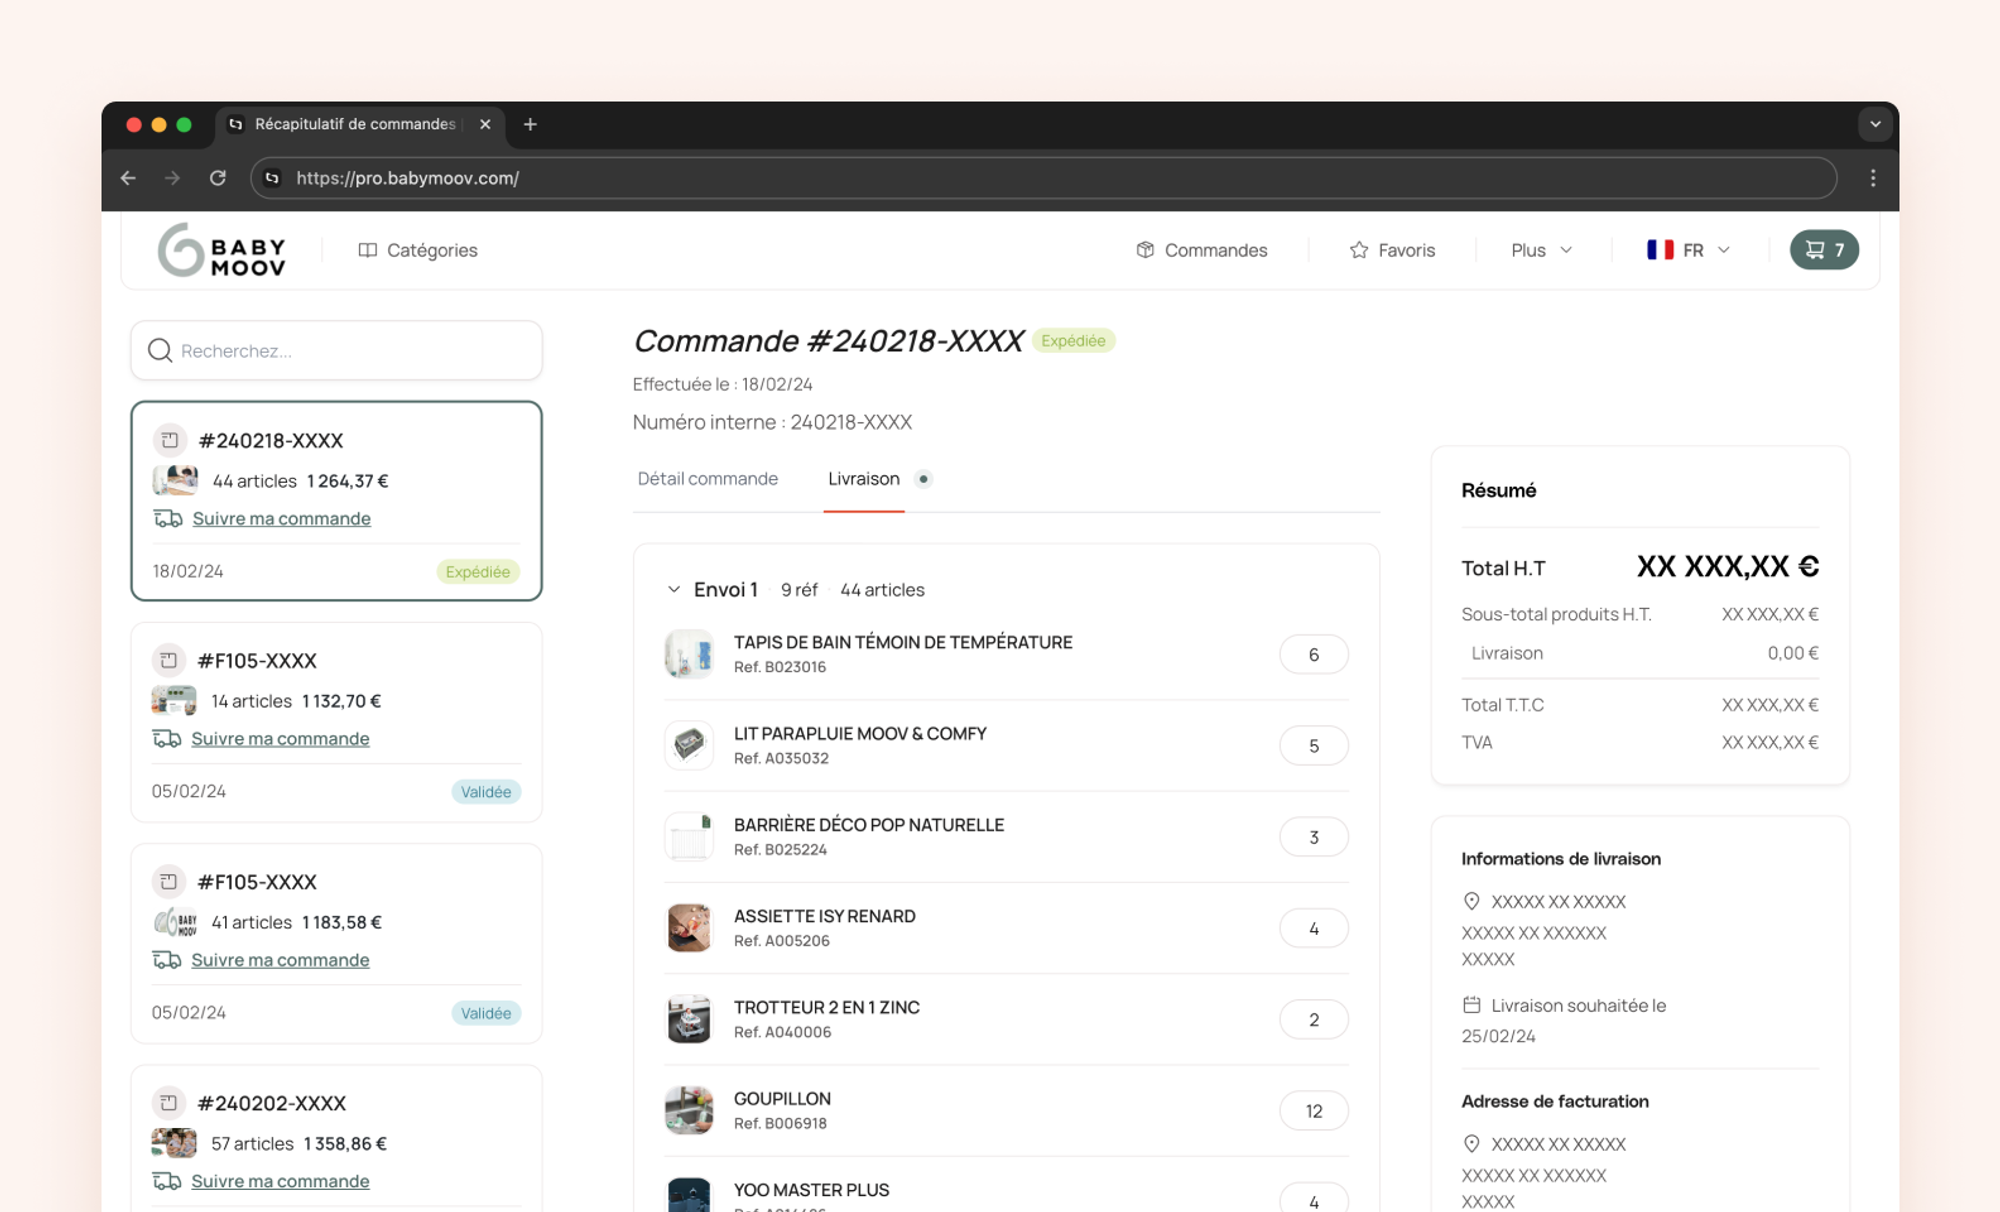Click the Commandes box icon
2000x1212 pixels.
1145,250
